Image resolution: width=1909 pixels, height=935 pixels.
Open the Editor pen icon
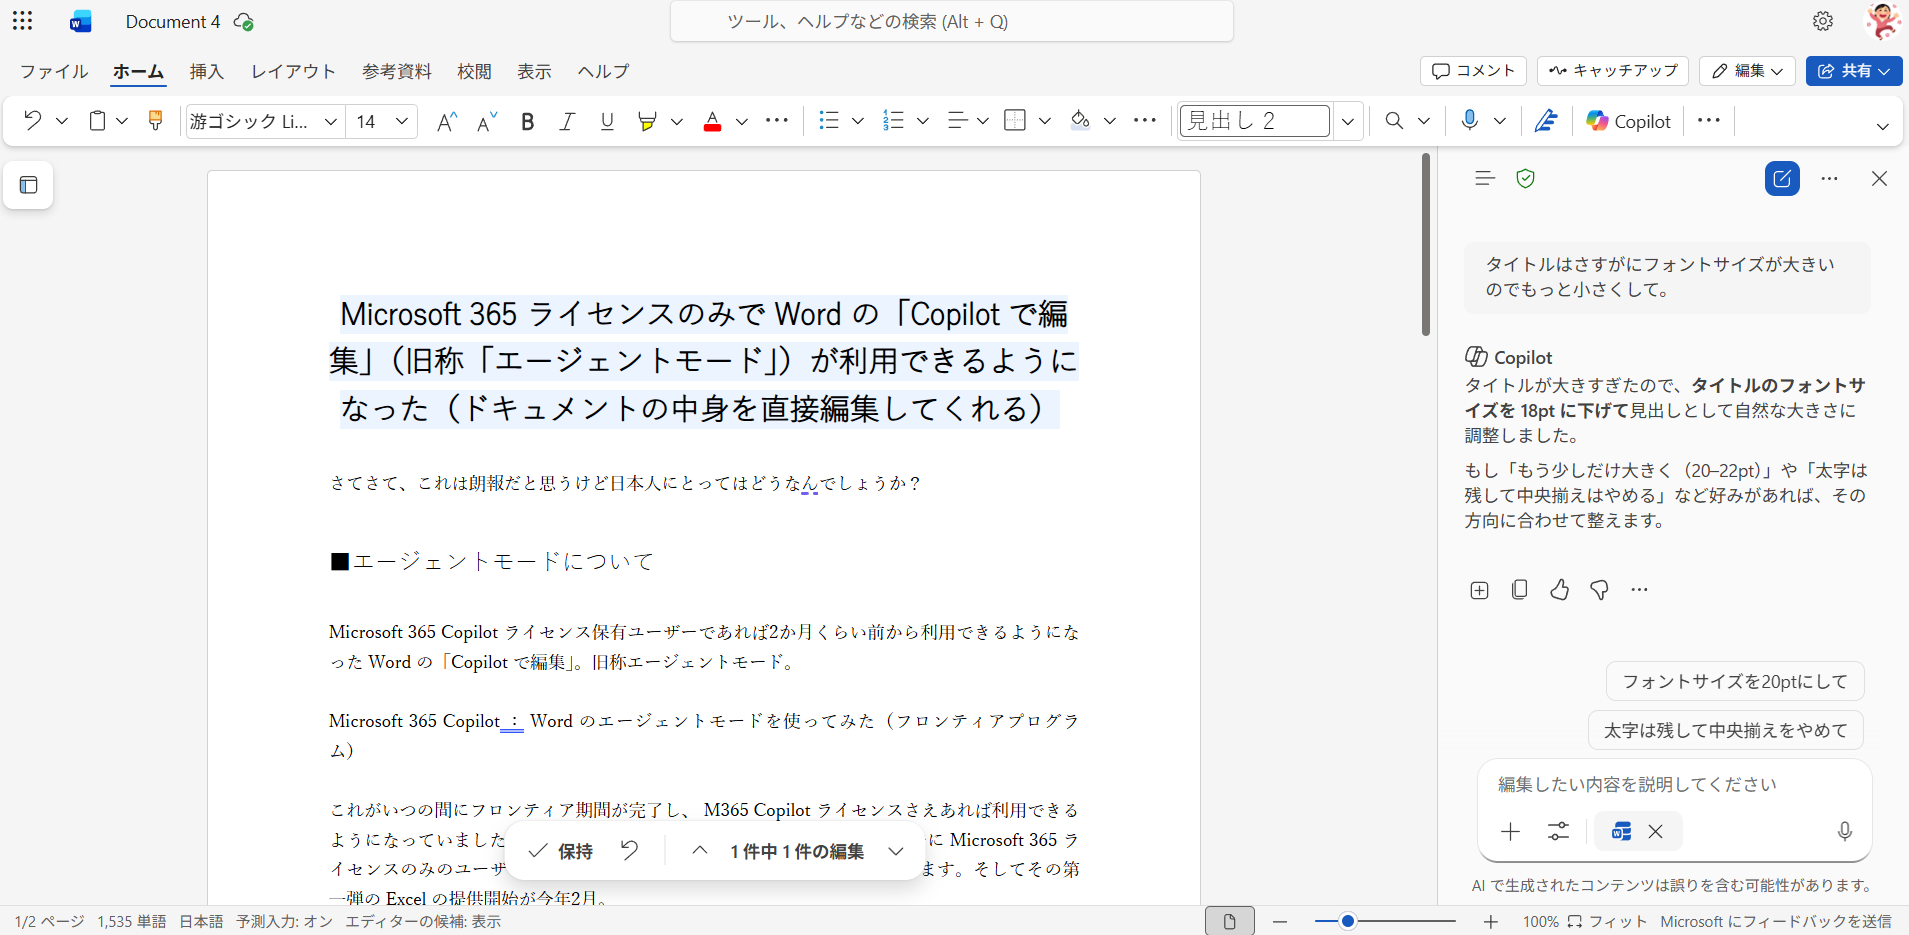(1546, 121)
